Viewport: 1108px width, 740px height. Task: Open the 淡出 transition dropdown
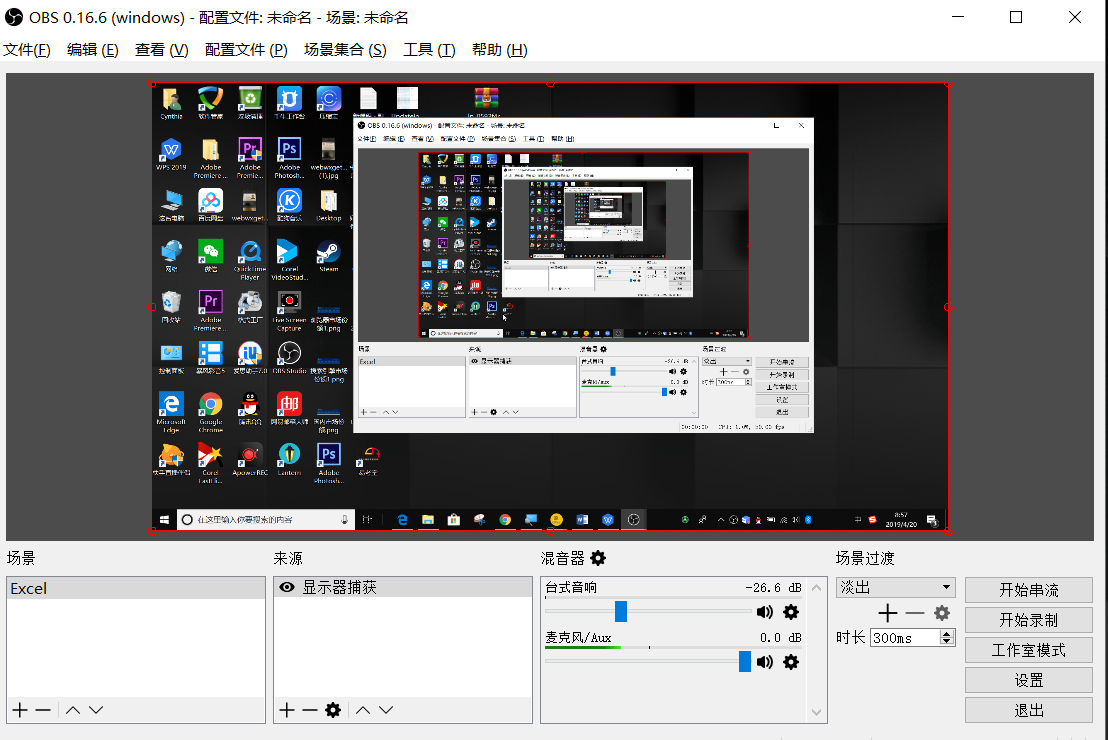click(946, 588)
